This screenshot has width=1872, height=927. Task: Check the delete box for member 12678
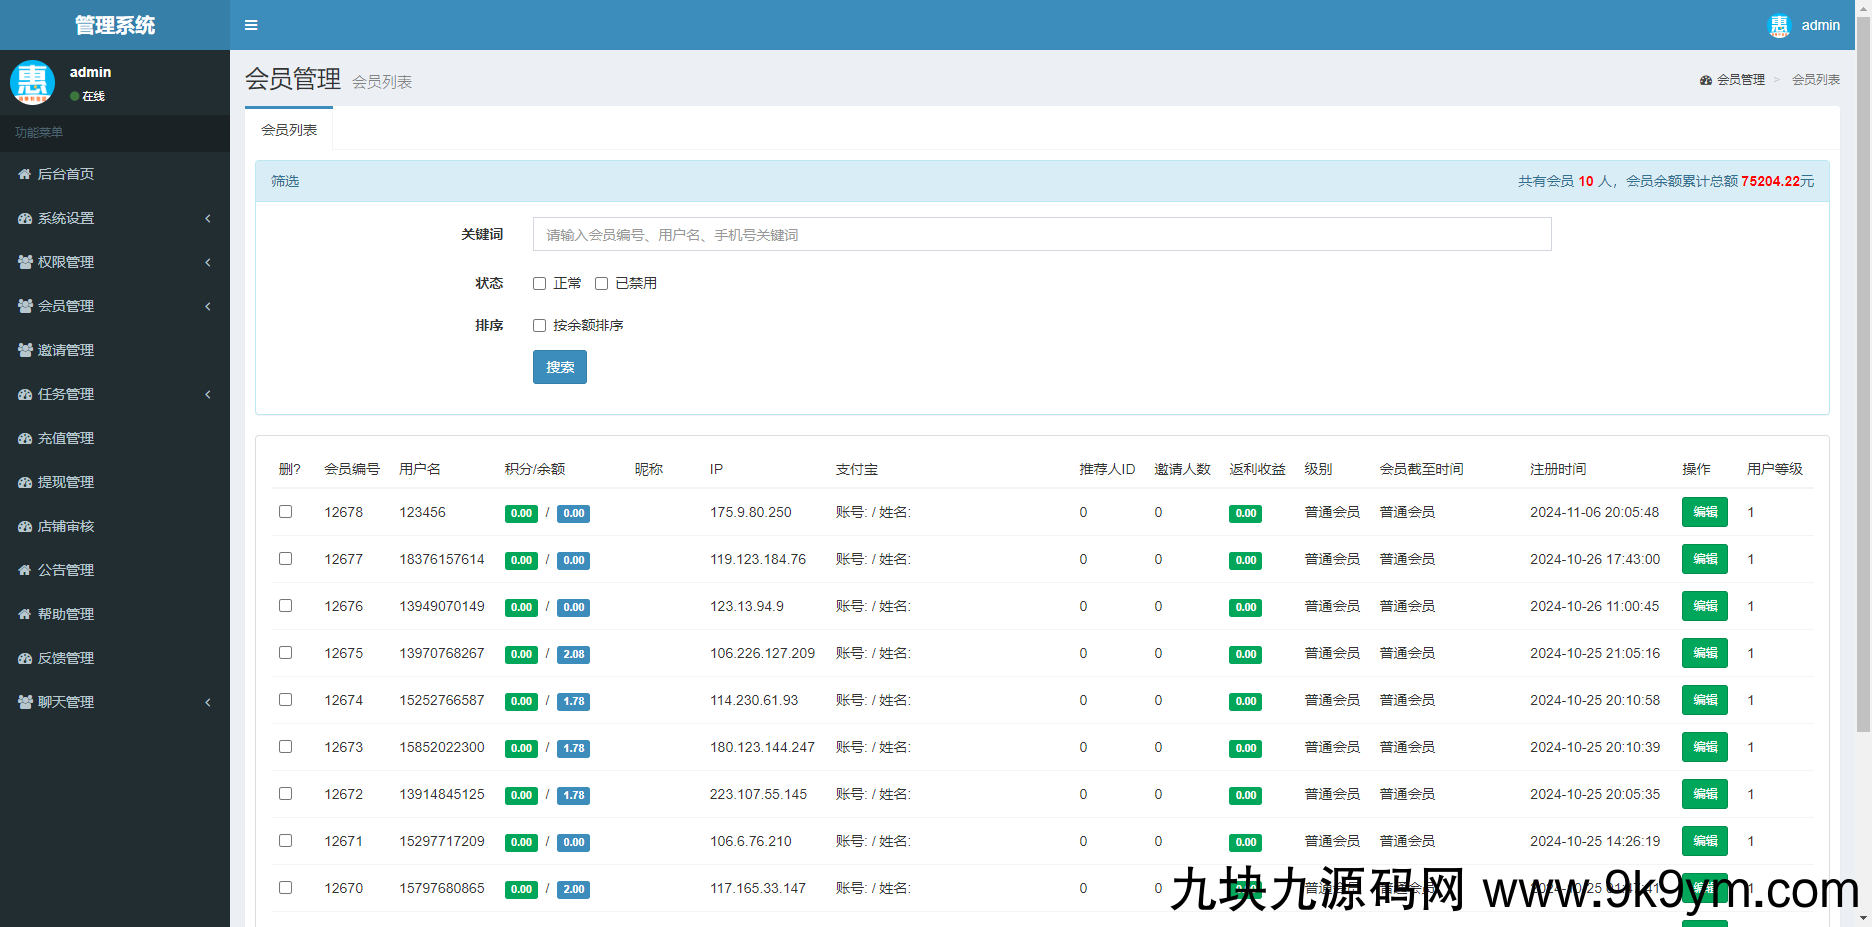285,512
